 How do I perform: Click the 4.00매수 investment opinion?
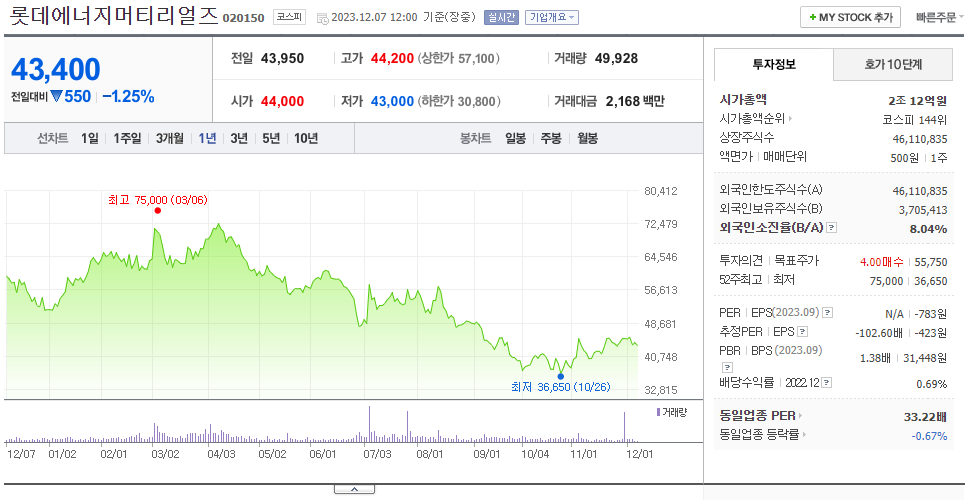tap(882, 262)
